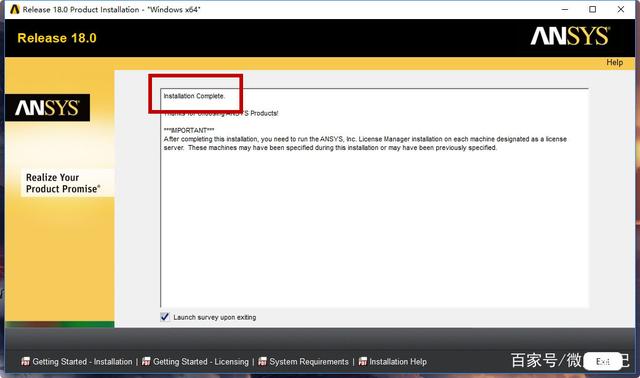Click the ANSYS logo in the header
The height and width of the screenshot is (378, 640).
(570, 36)
